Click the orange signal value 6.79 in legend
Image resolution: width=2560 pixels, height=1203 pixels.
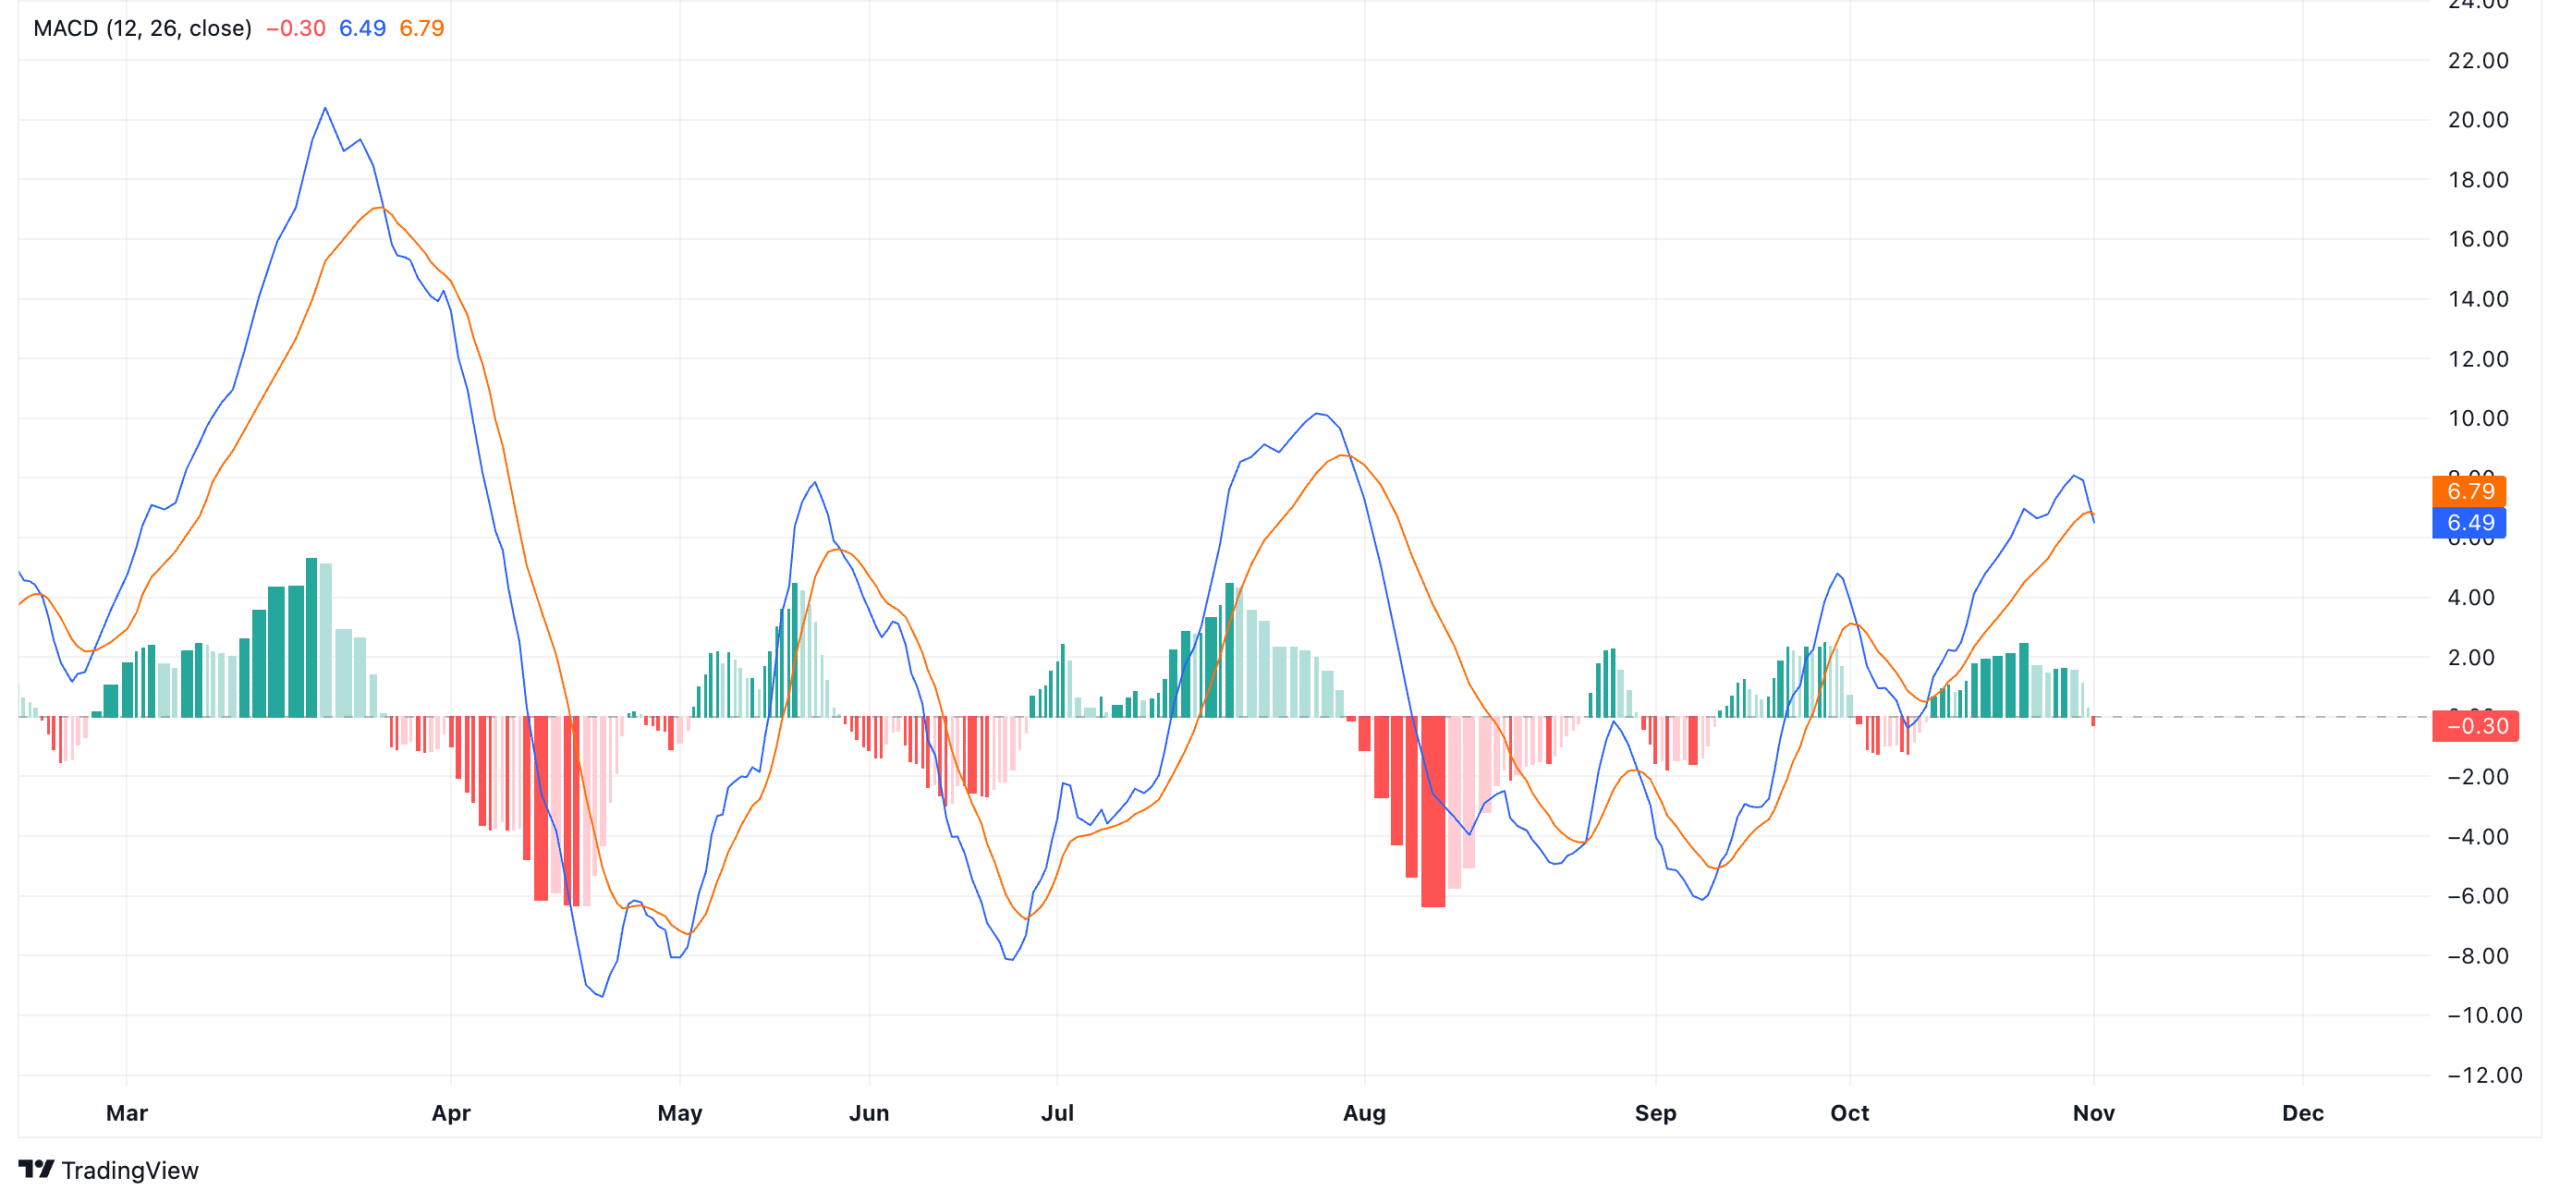click(x=422, y=28)
